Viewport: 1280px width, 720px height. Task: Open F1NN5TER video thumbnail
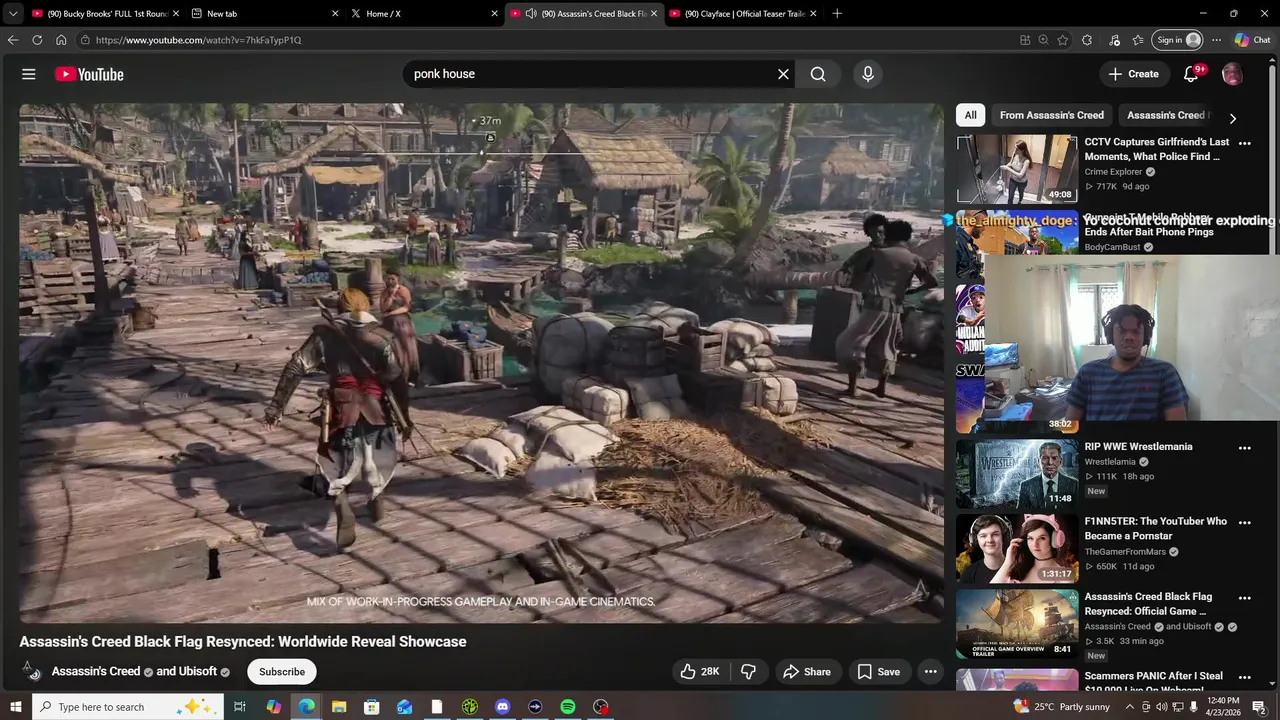tap(1016, 548)
